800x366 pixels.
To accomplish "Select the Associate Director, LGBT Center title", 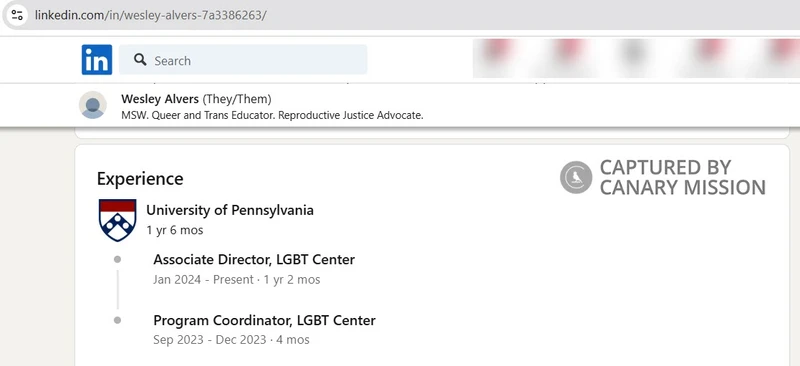I will (254, 259).
